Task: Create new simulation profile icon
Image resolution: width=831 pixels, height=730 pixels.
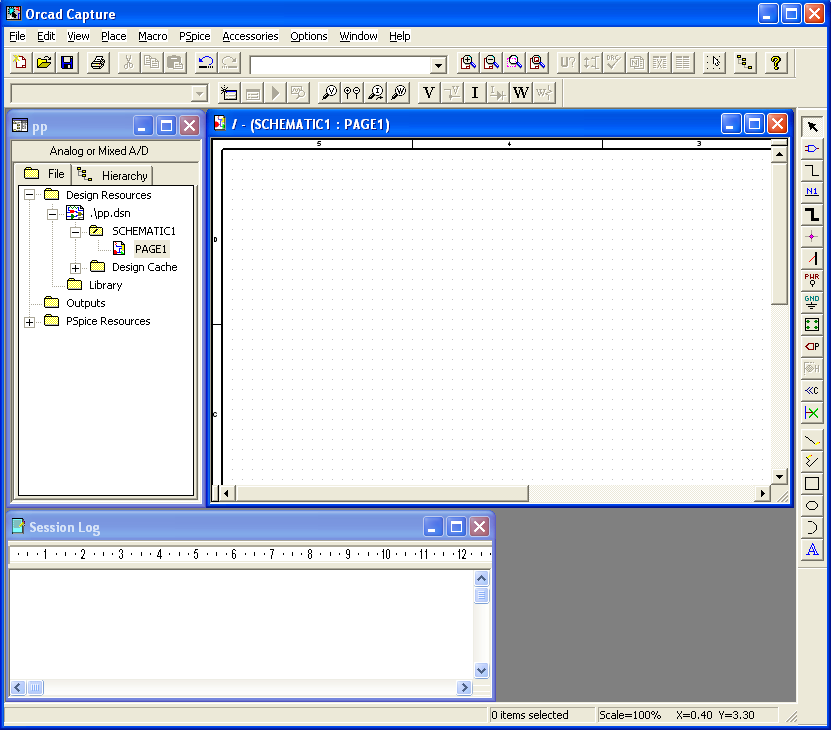Action: pyautogui.click(x=229, y=93)
